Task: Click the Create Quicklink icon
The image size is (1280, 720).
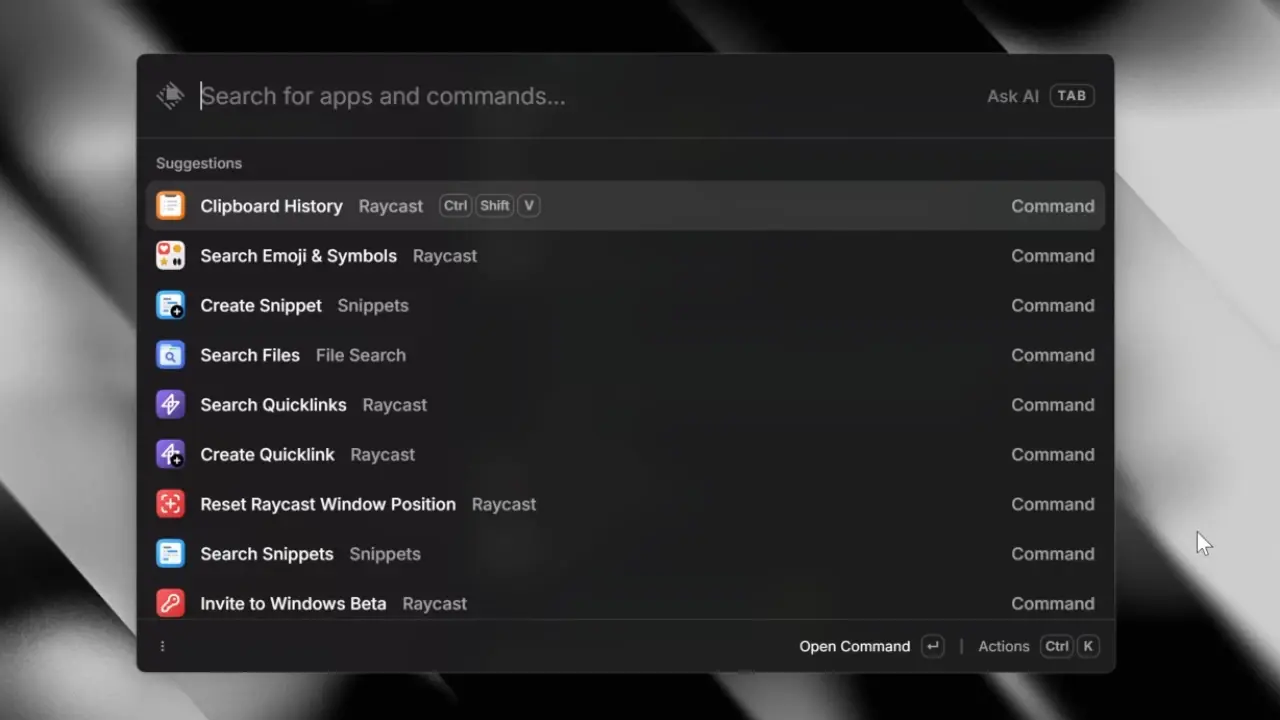Action: (x=170, y=454)
